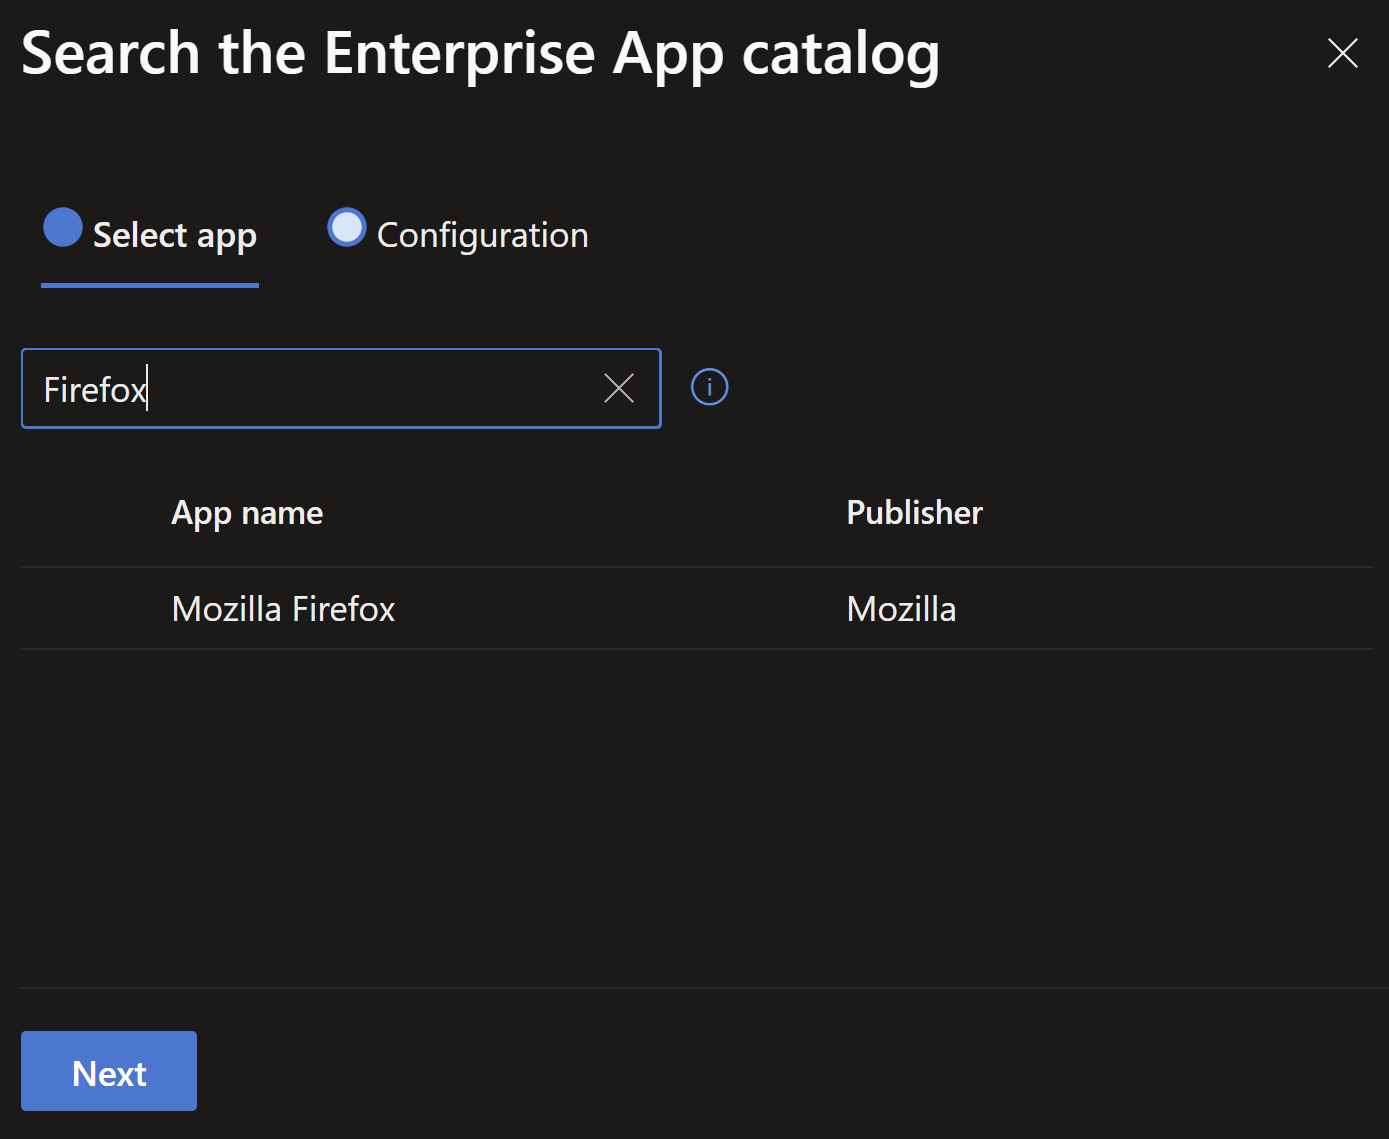Sort by Publisher column header

point(915,513)
